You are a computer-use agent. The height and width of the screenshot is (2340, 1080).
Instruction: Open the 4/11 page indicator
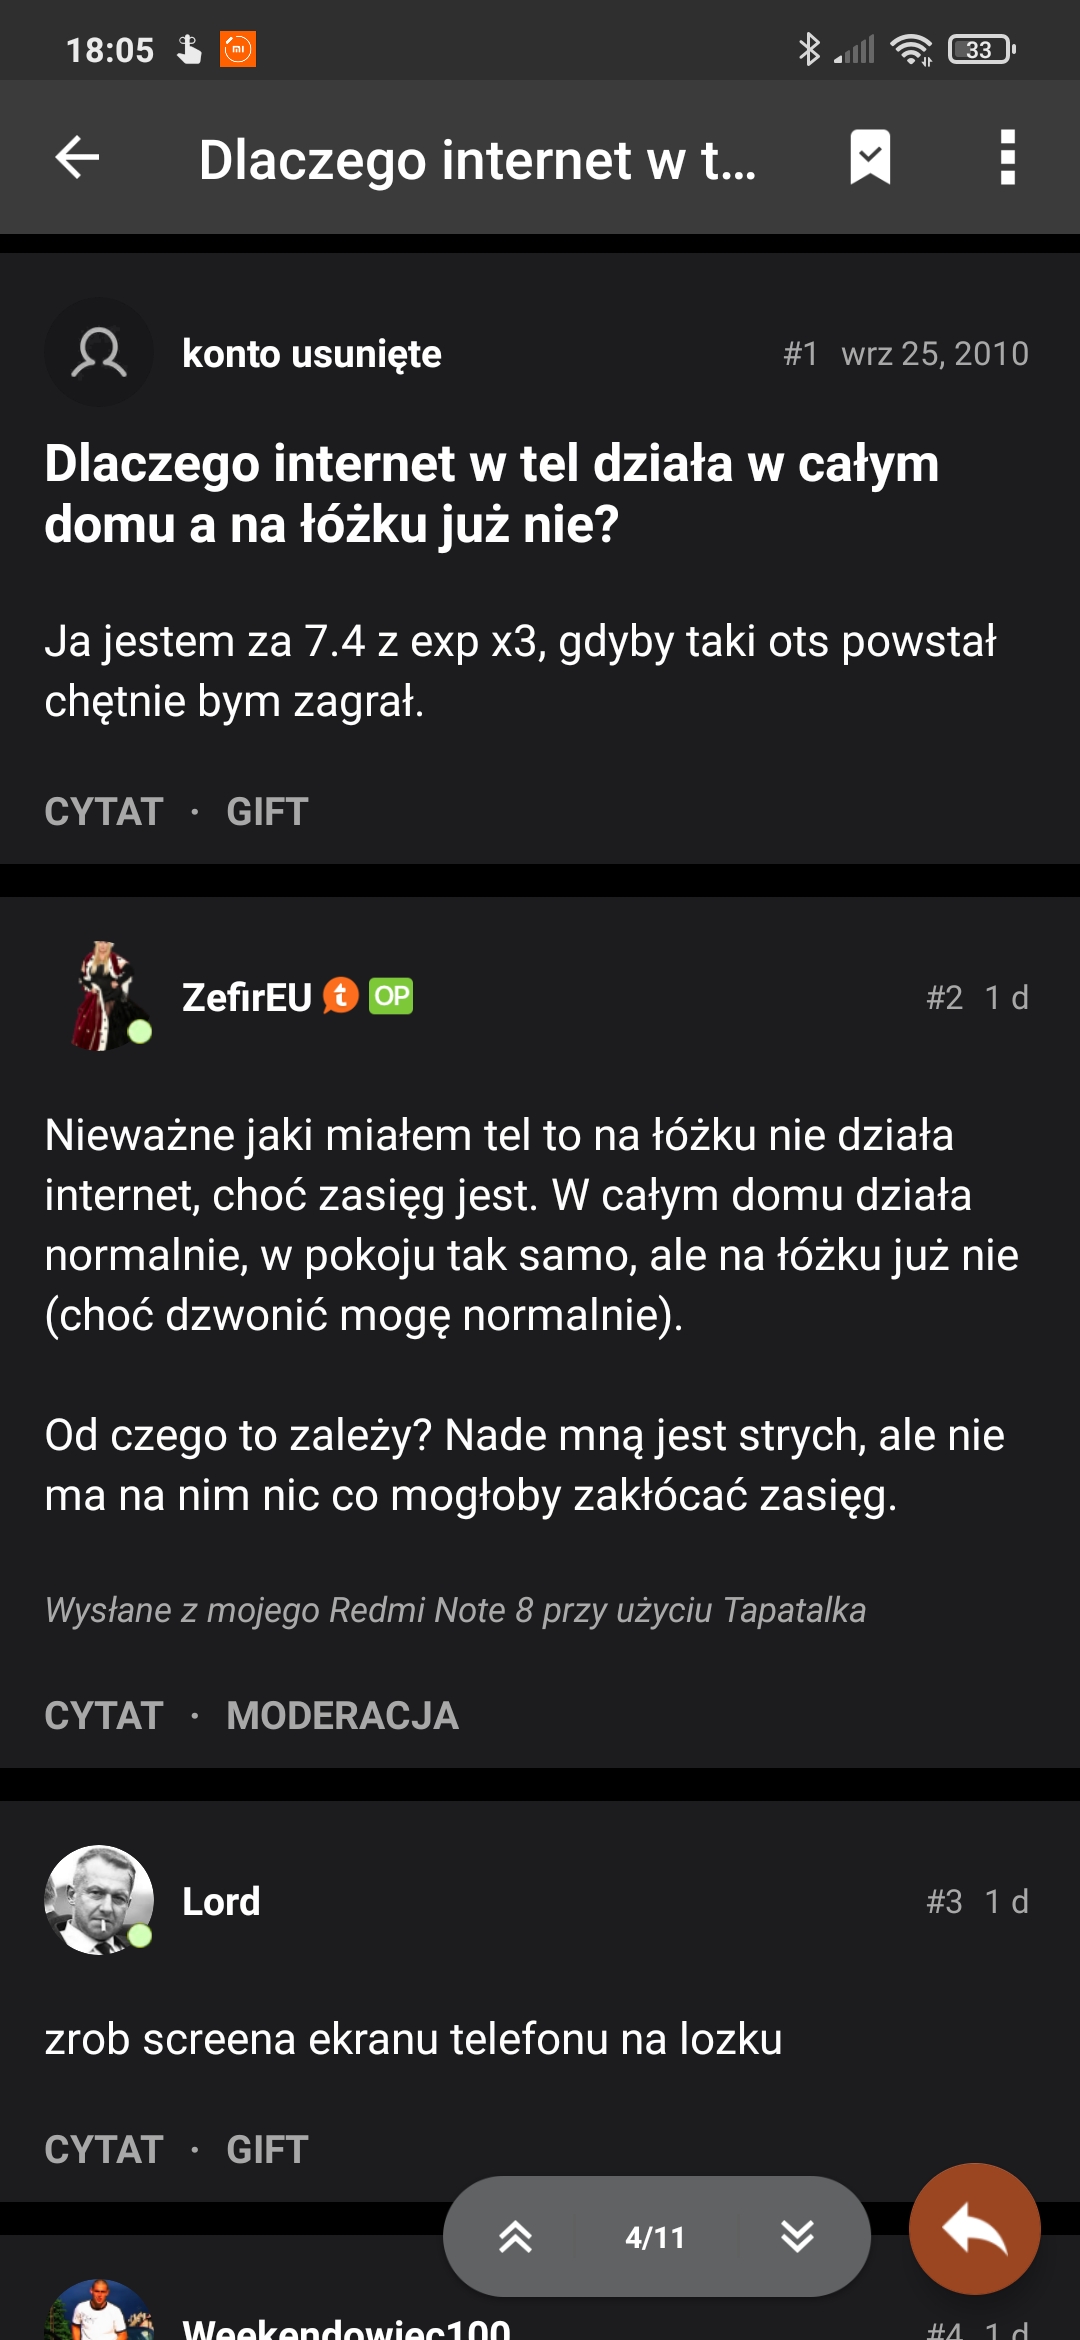click(x=655, y=2237)
